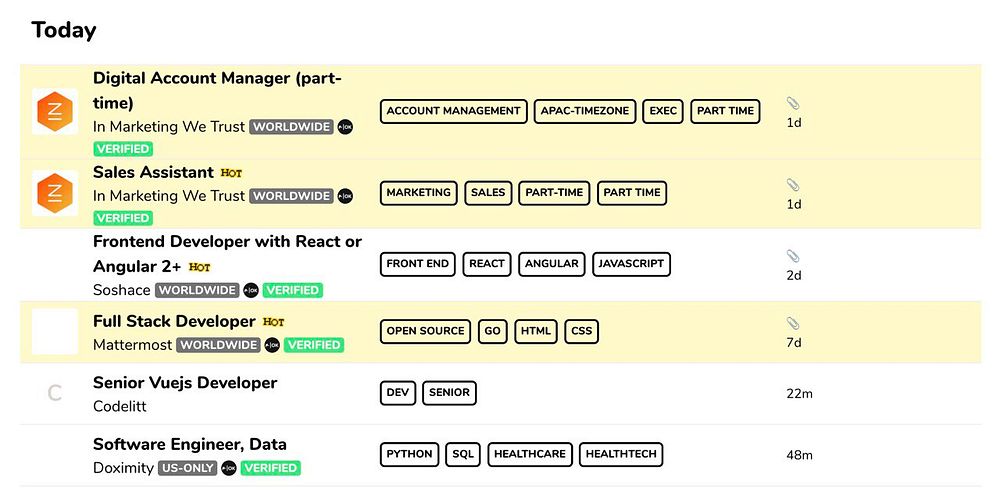1000x495 pixels.
Task: Click the Codelitt 'C' logo placeholder
Action: 55,393
